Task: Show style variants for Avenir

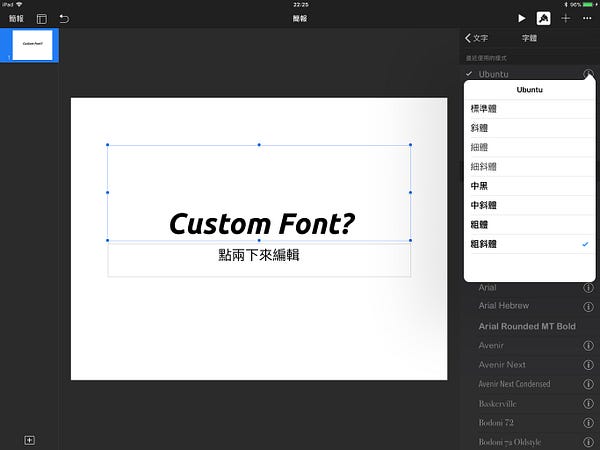Action: 588,346
